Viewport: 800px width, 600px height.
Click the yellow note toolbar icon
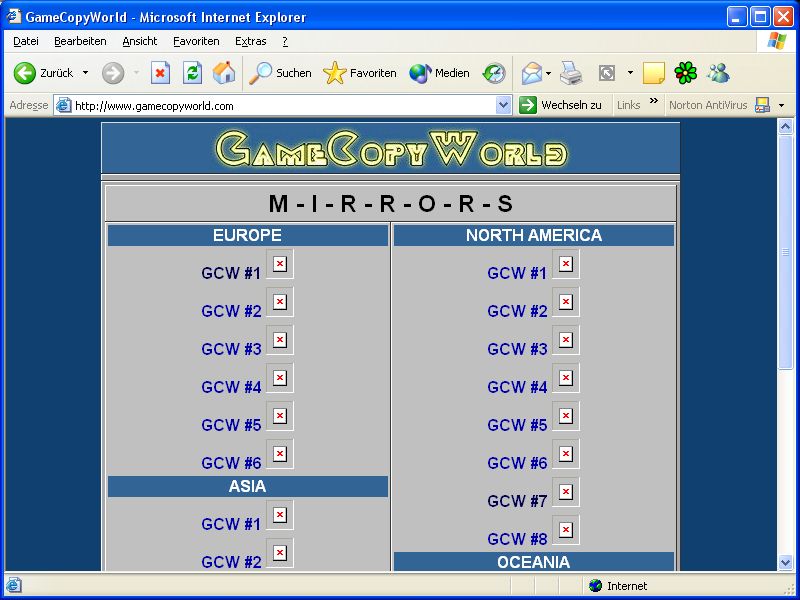(x=654, y=73)
